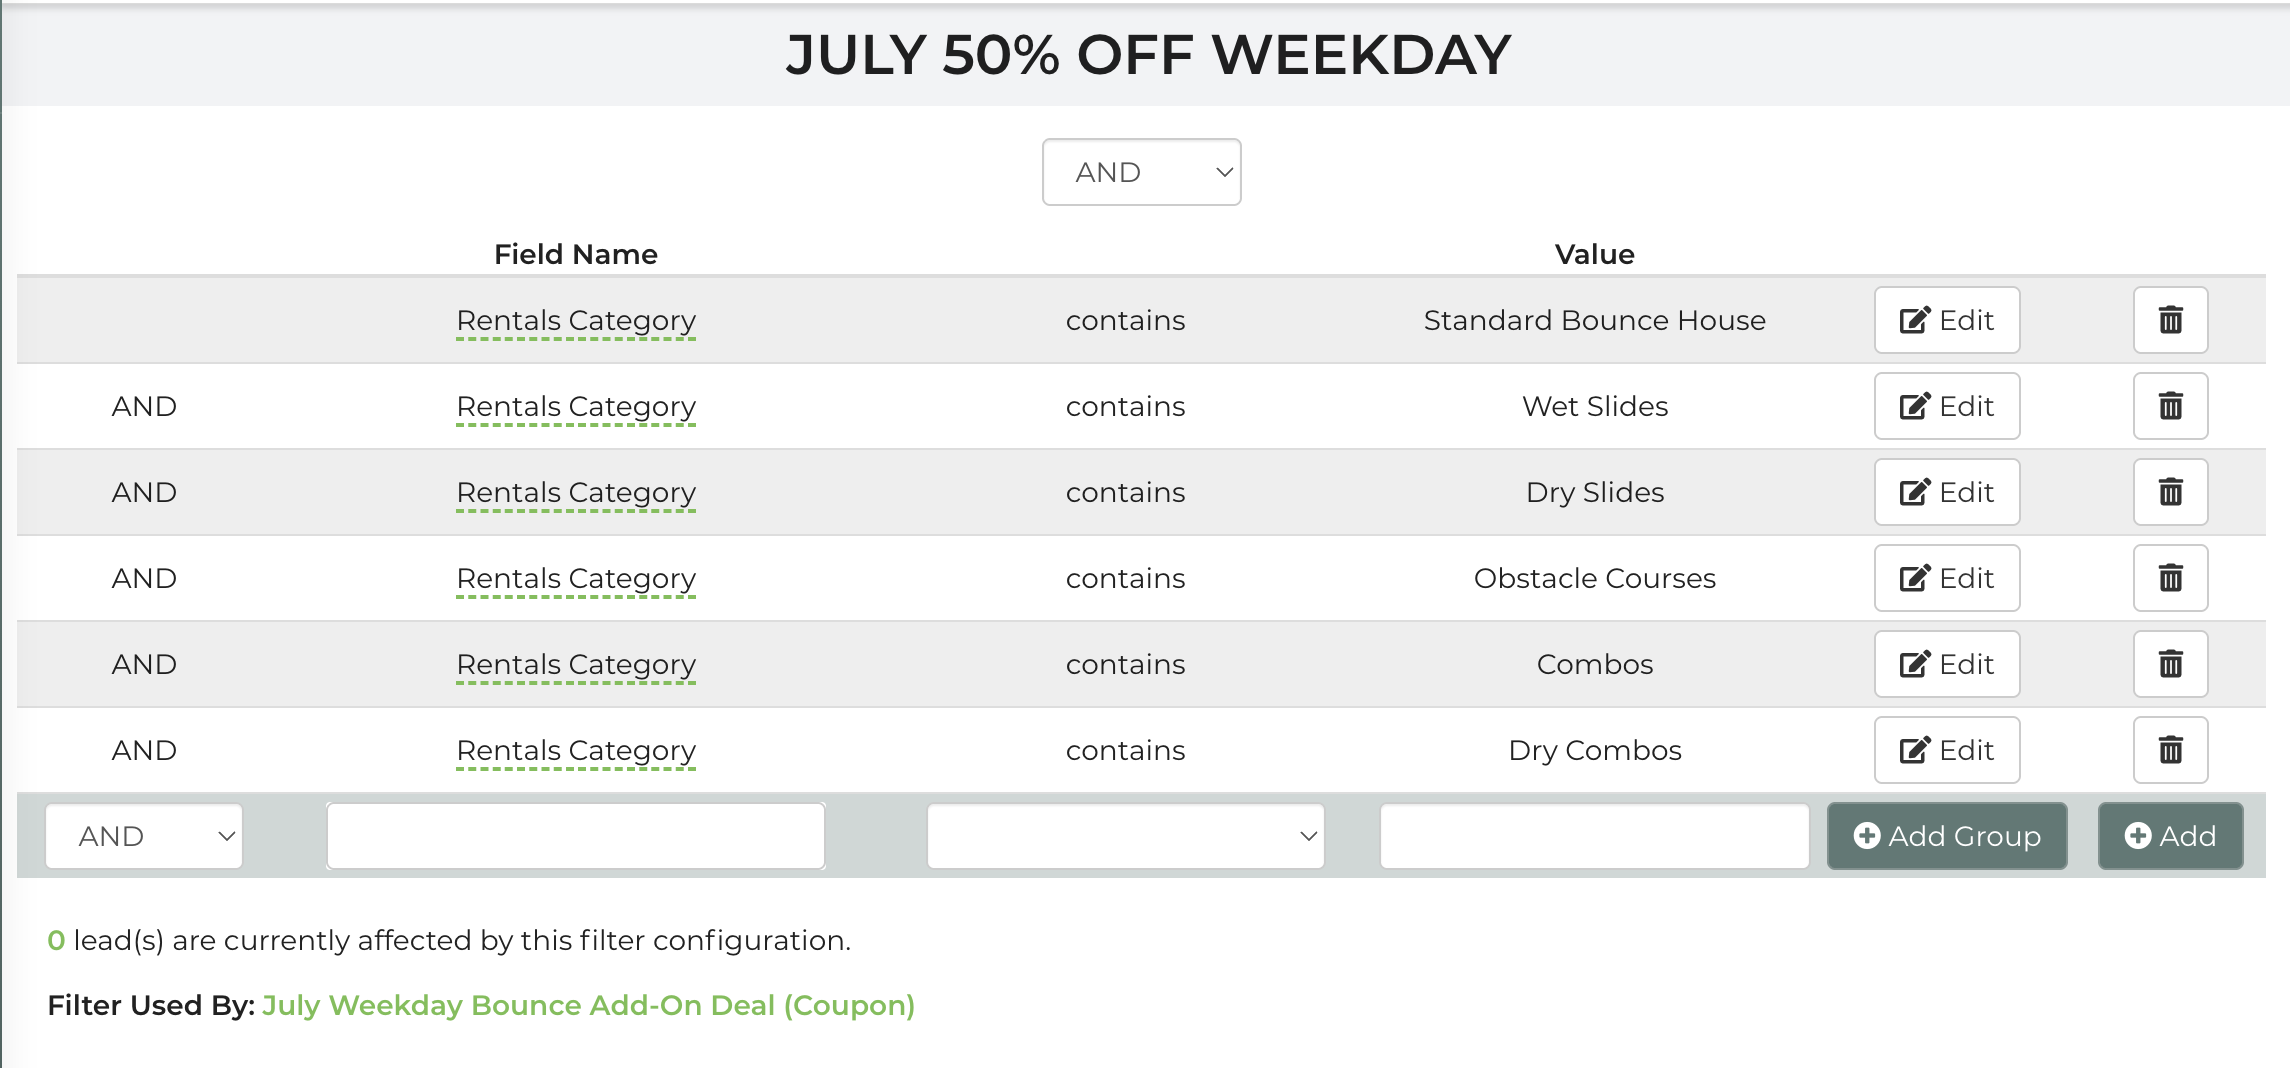Screen dimensions: 2290x1068
Task: Click Rentals Category link in first row
Action: pos(576,321)
